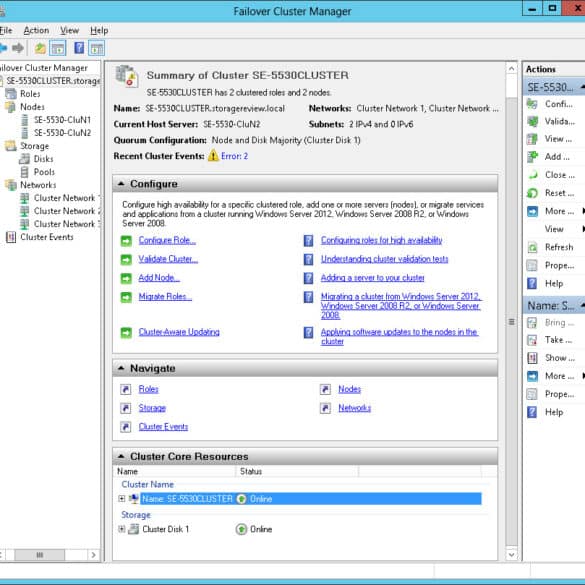Click the green arrow beside Validate Cluster
The height and width of the screenshot is (585, 585).
point(126,260)
